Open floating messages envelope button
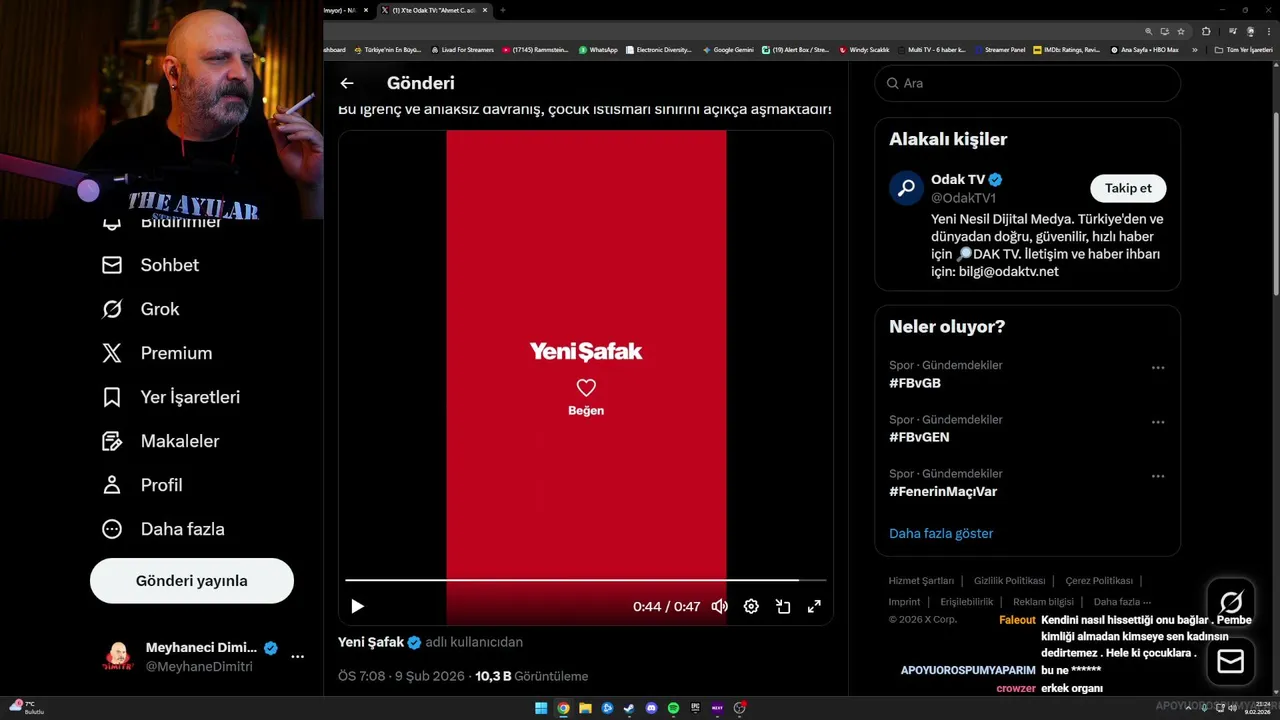Viewport: 1280px width, 720px height. coord(1231,662)
